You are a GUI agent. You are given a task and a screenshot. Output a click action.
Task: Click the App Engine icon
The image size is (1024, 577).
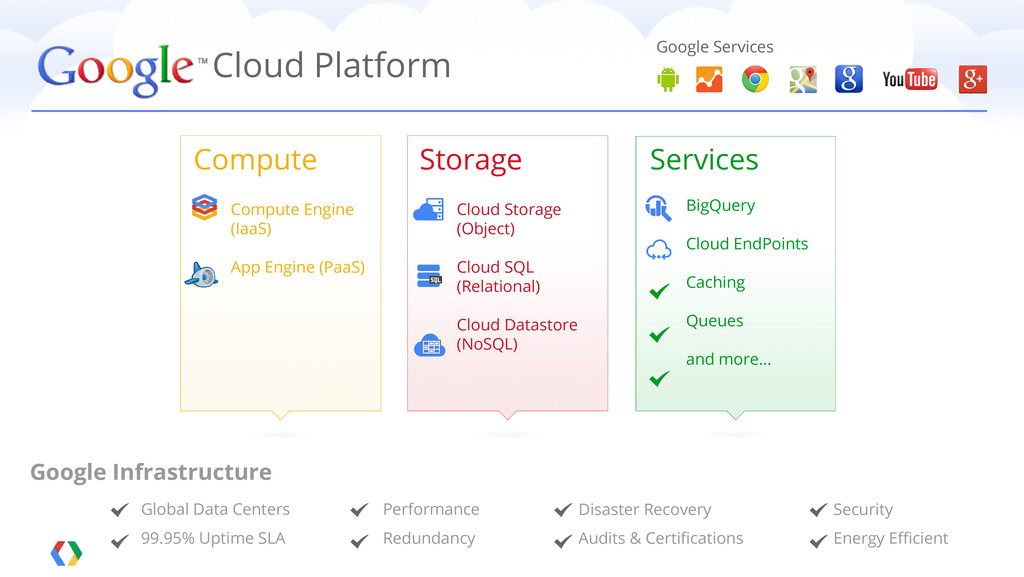201,275
